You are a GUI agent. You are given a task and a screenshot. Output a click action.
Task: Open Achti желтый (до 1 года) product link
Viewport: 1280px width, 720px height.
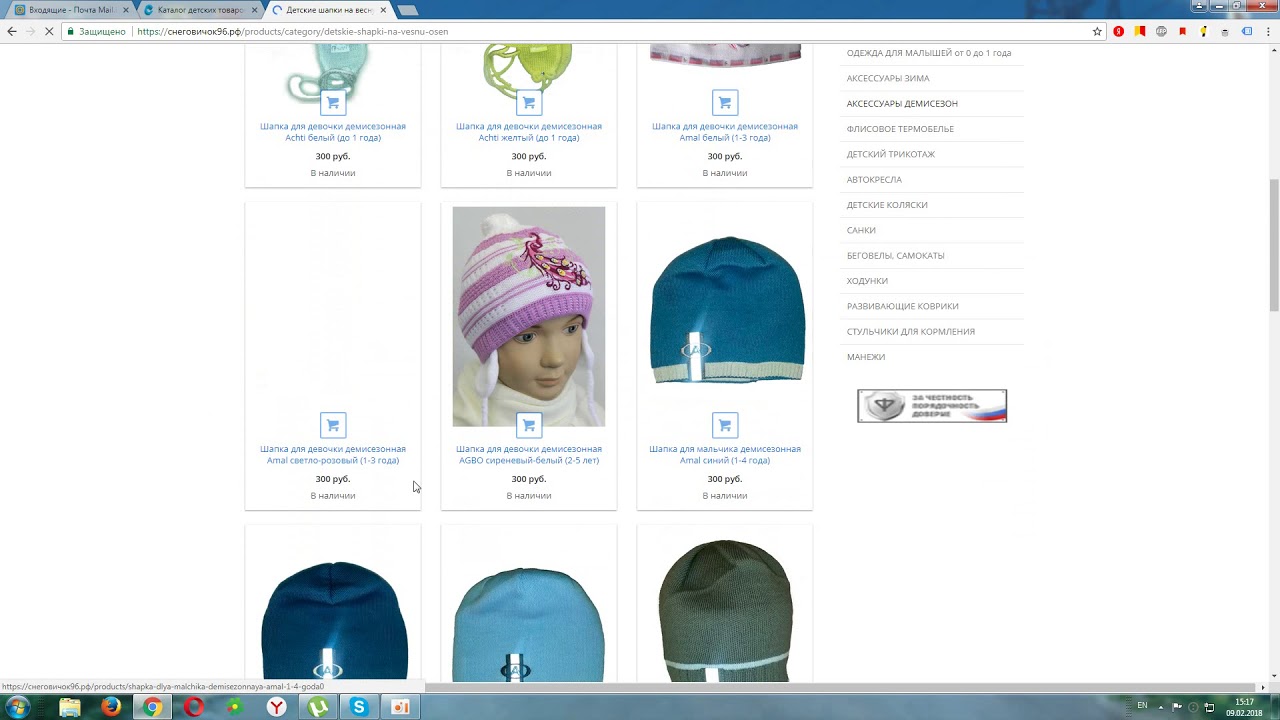tap(529, 132)
